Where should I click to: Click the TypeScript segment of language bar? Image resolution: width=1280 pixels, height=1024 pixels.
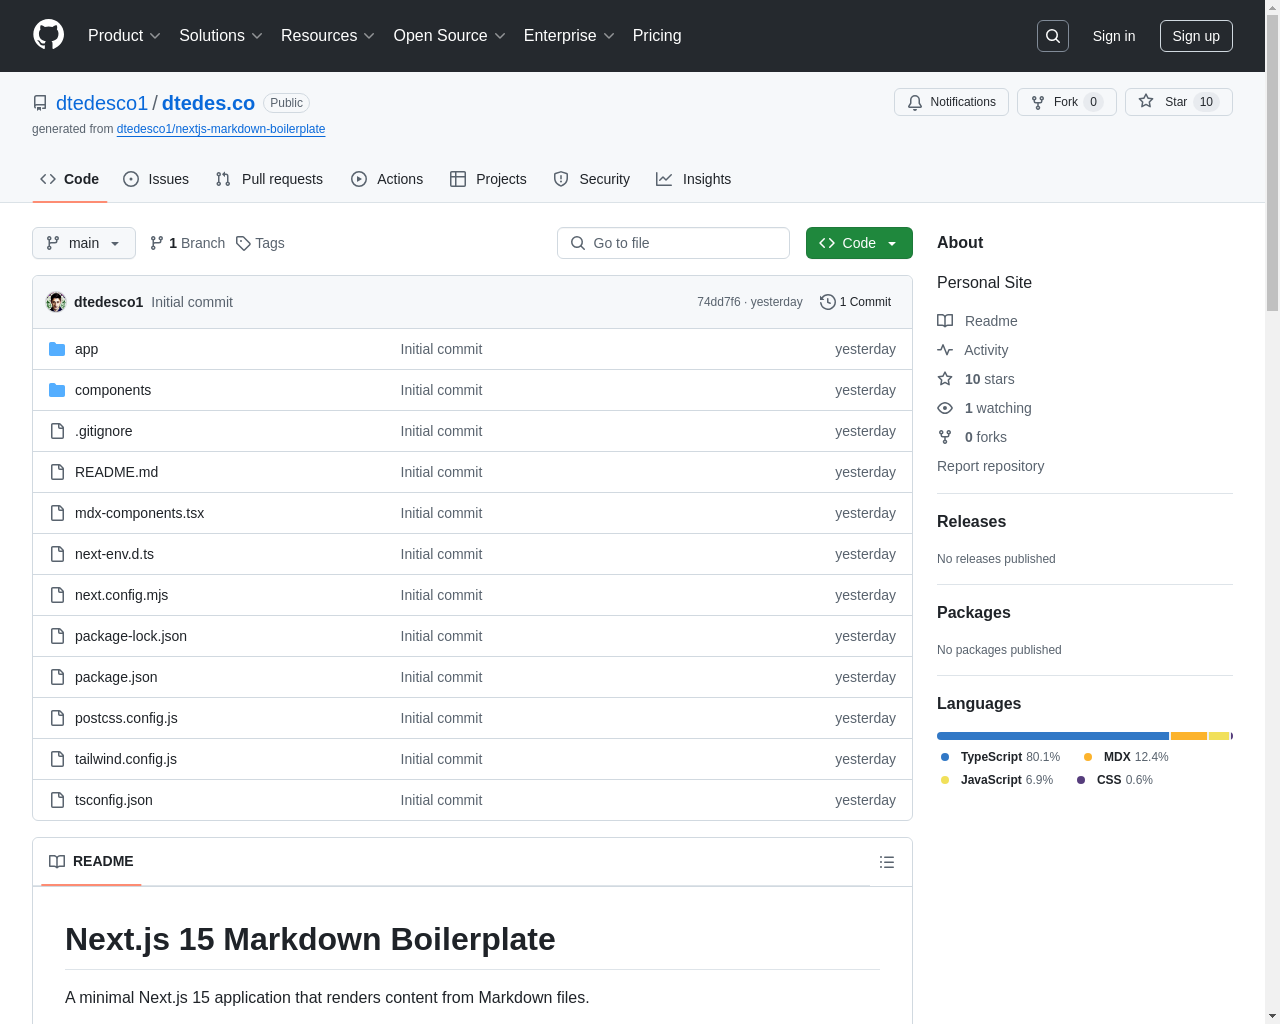[1053, 736]
